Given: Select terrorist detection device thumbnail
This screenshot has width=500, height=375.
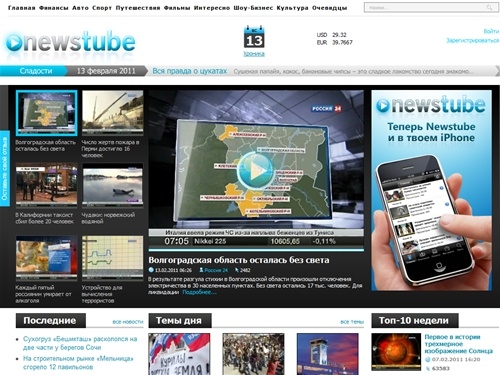Looking at the screenshot, I should [x=113, y=258].
